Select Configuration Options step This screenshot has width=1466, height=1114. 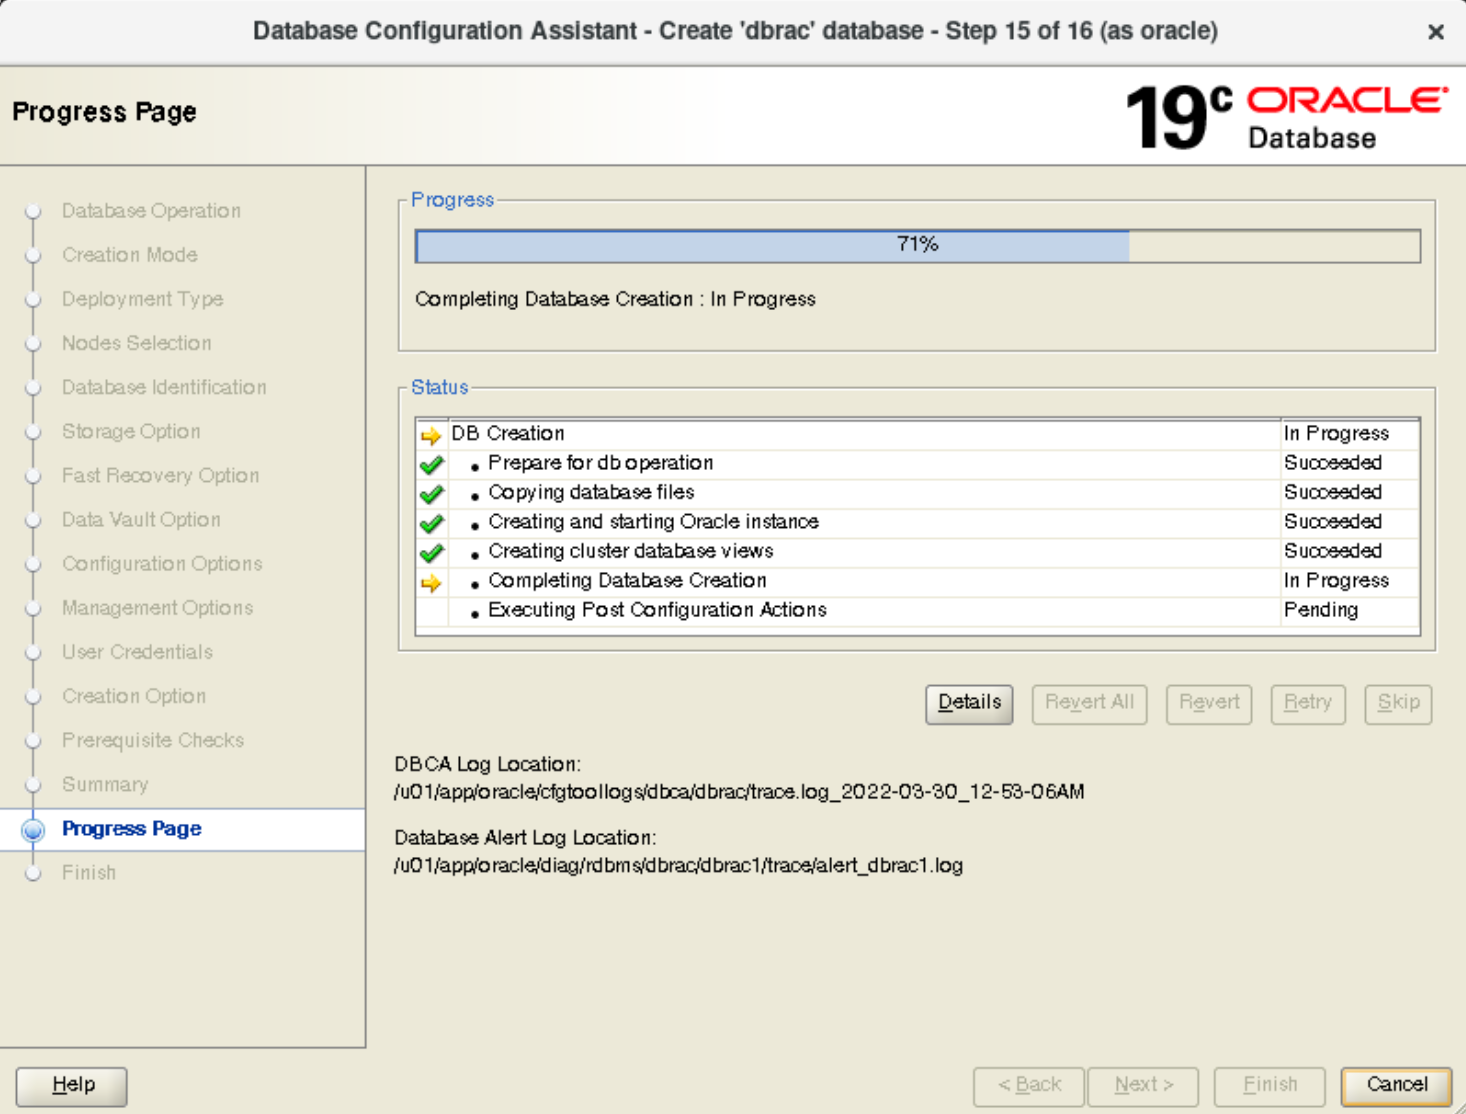162,563
